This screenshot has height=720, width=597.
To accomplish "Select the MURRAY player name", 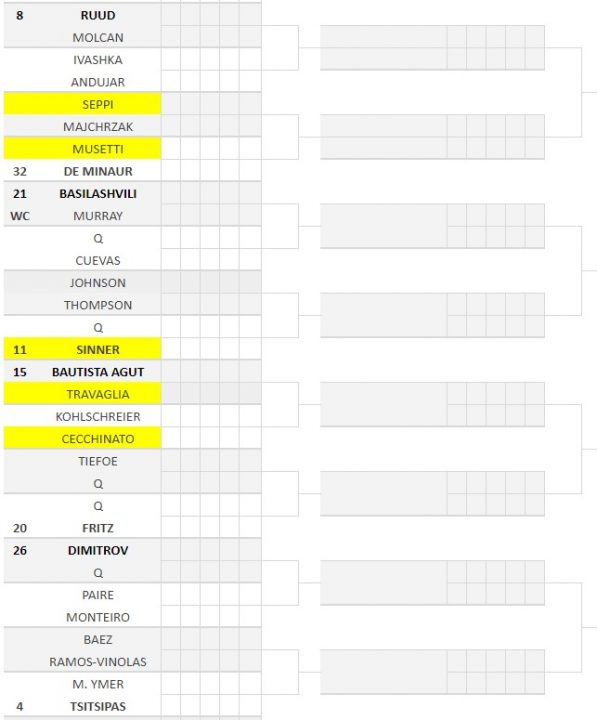I will (98, 216).
